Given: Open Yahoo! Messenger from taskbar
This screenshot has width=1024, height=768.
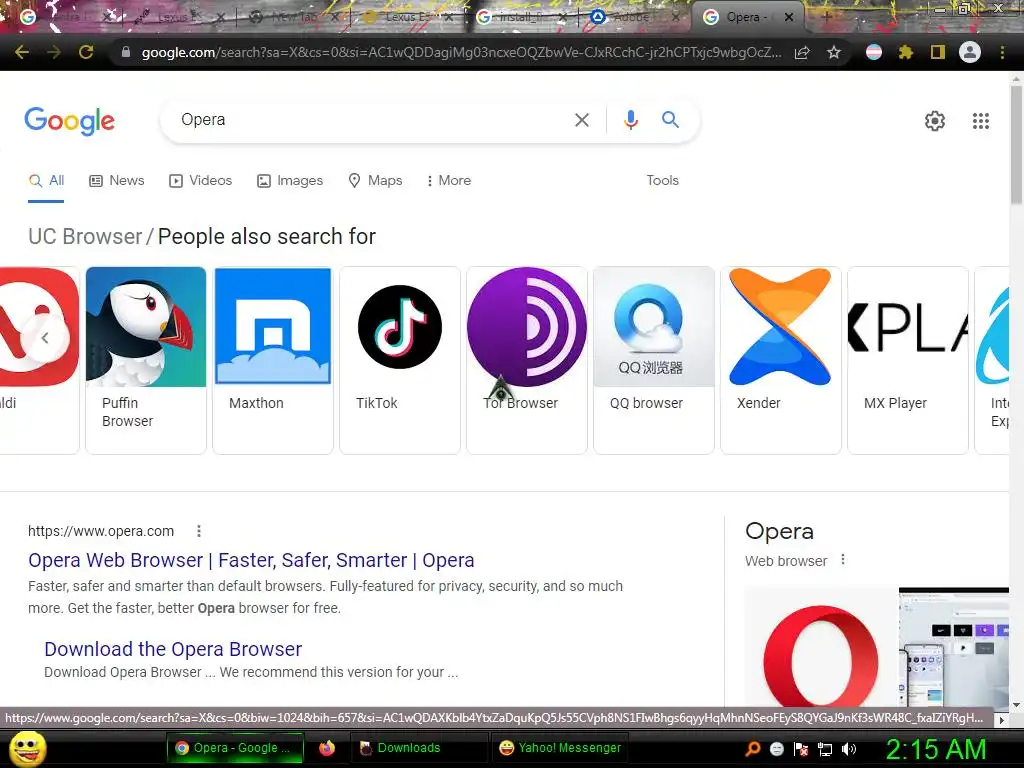Looking at the screenshot, I should pyautogui.click(x=560, y=748).
